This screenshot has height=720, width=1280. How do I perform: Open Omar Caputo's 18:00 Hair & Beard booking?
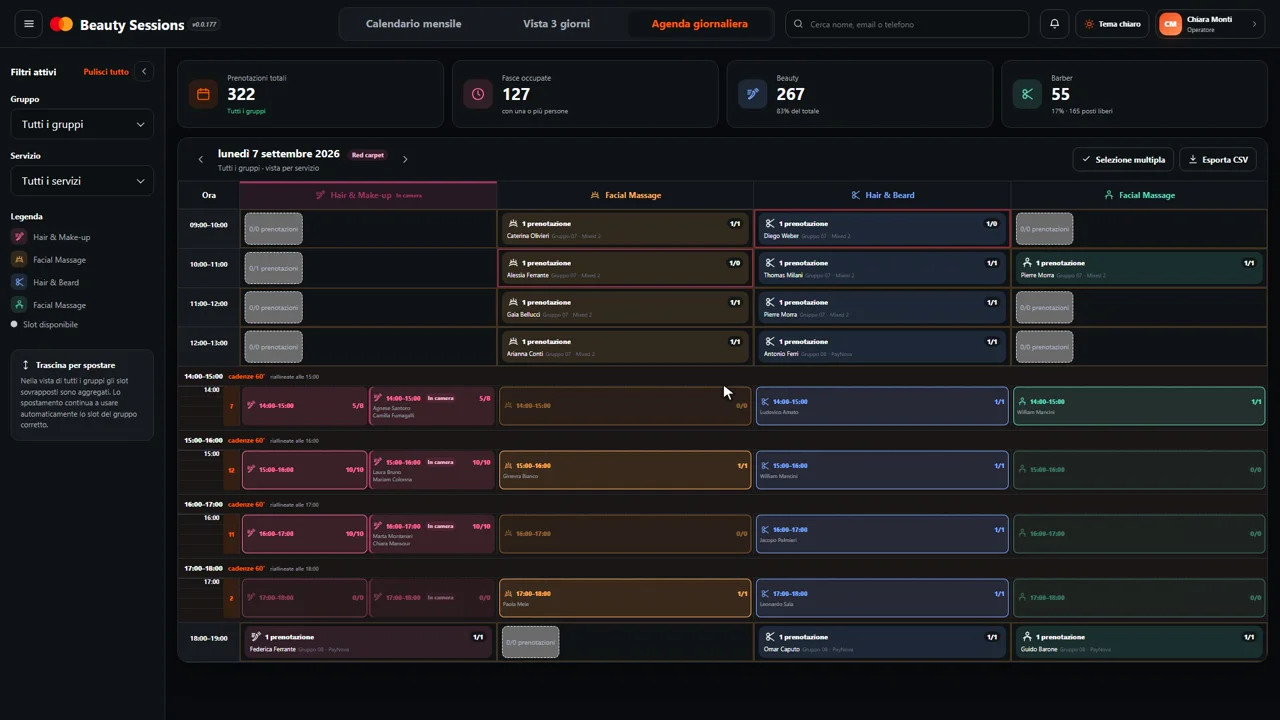pyautogui.click(x=881, y=642)
